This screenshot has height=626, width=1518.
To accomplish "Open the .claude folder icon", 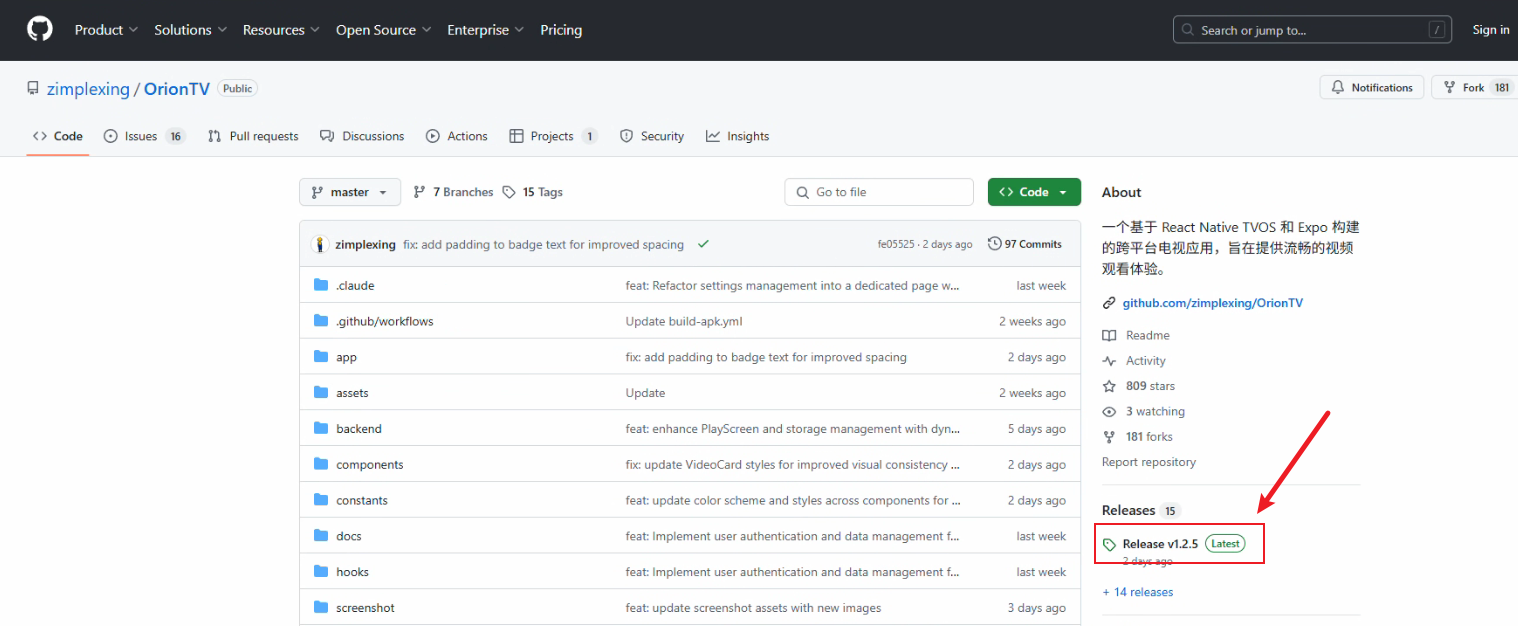I will point(321,285).
